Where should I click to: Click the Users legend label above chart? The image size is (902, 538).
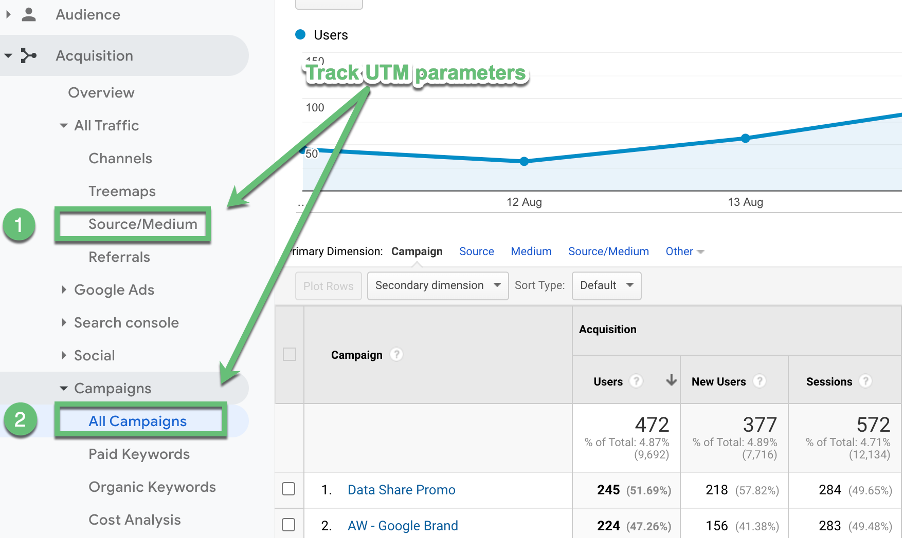click(x=331, y=35)
